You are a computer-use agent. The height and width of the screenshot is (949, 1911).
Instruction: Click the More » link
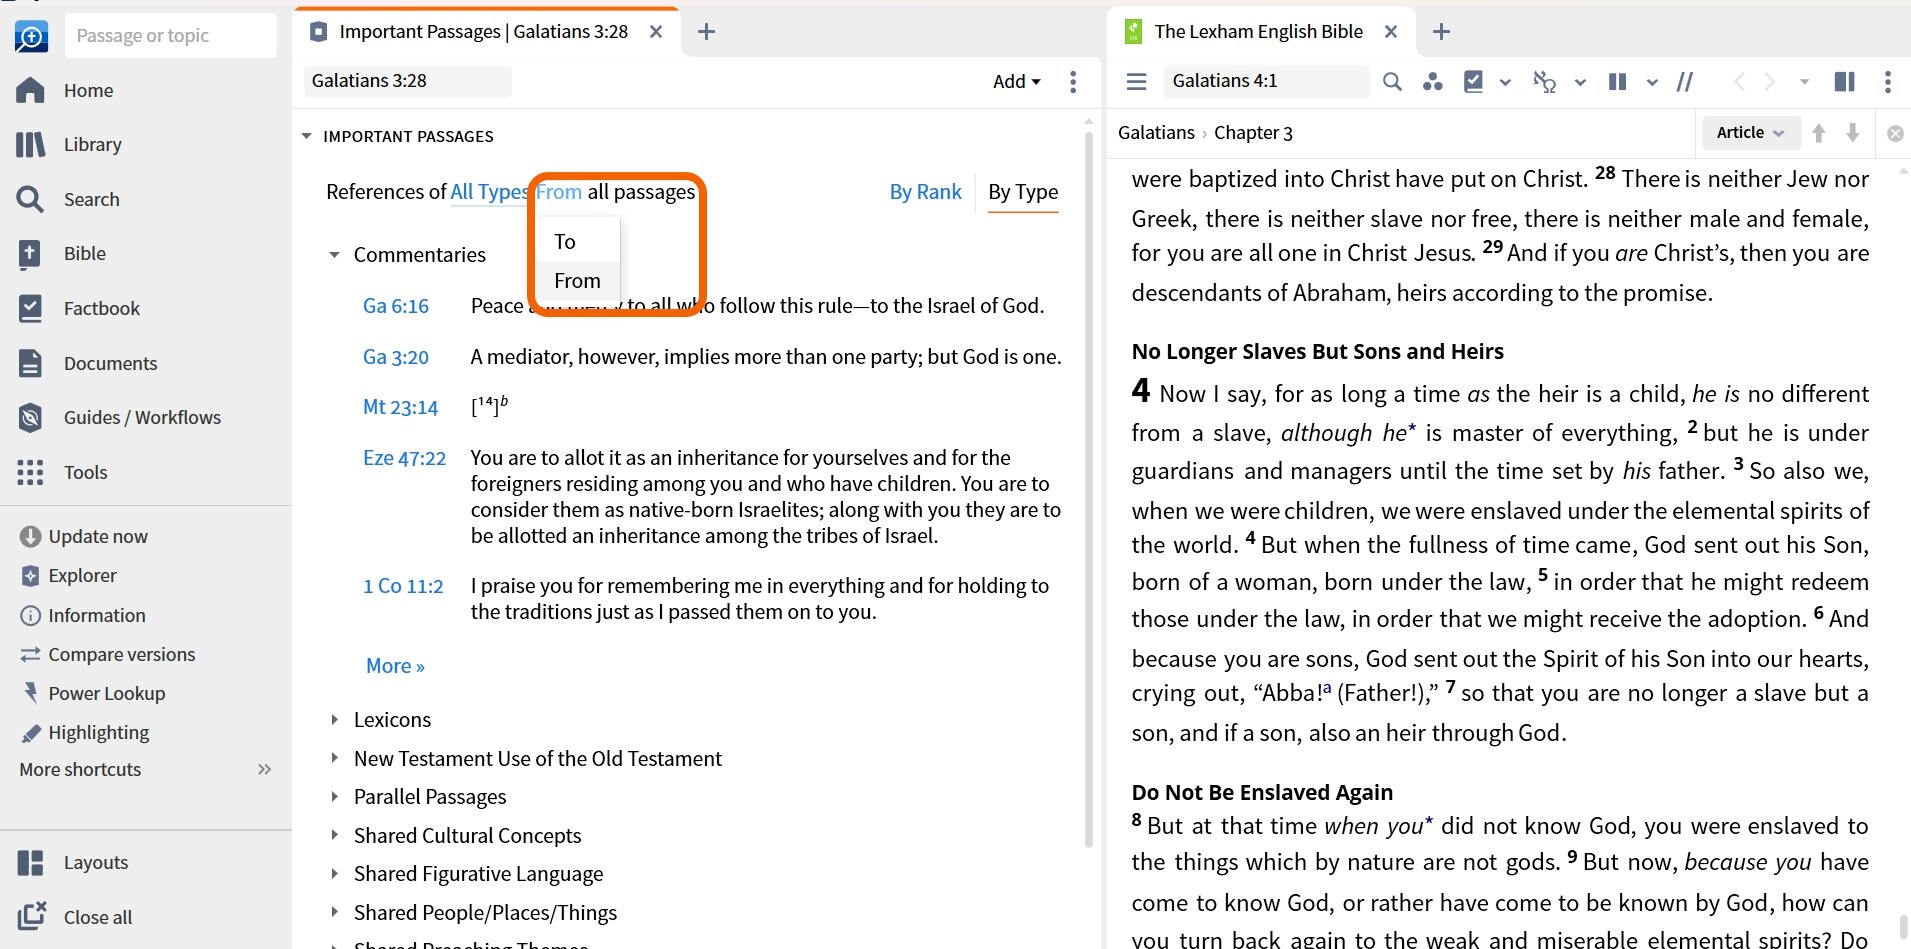pos(395,666)
